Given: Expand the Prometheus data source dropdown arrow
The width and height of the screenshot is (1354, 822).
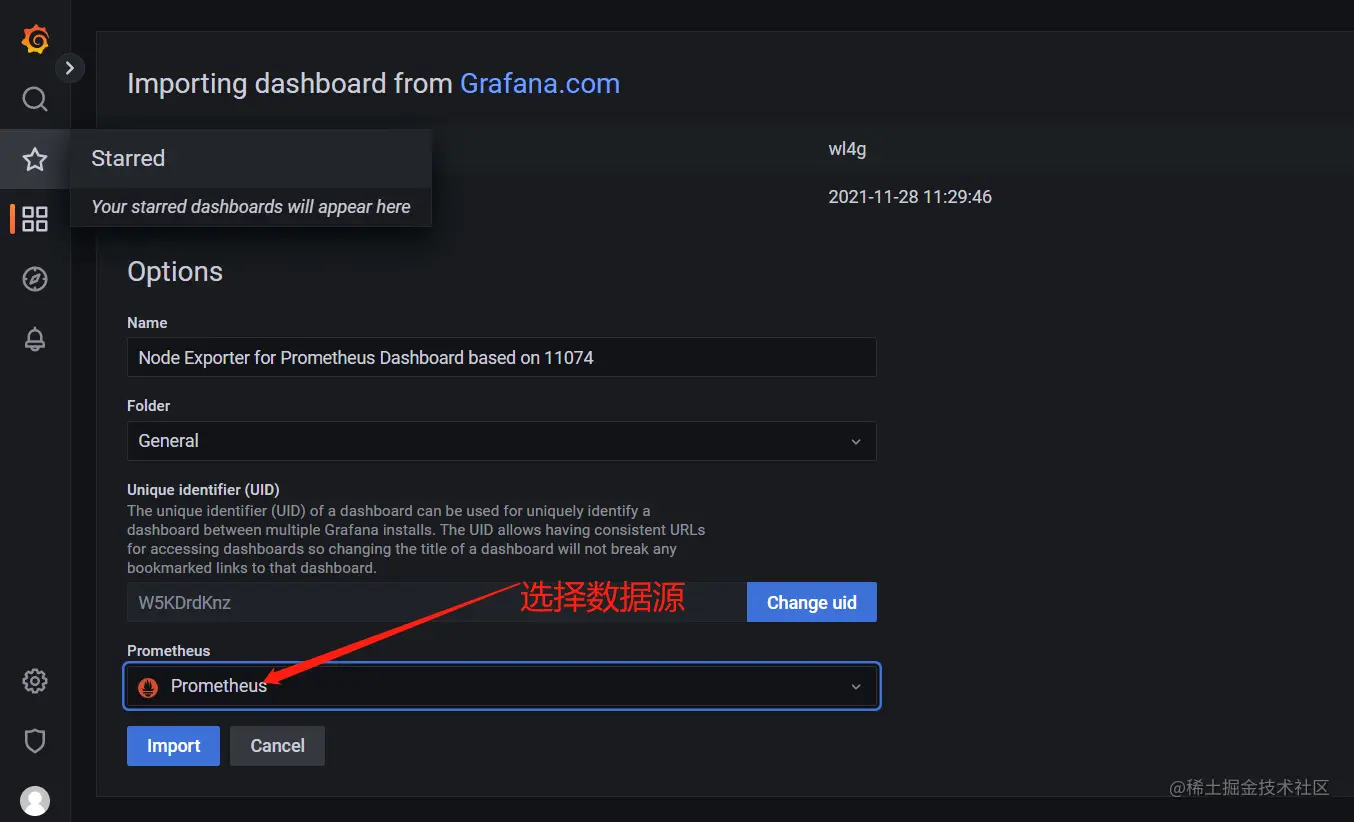Looking at the screenshot, I should (x=855, y=687).
